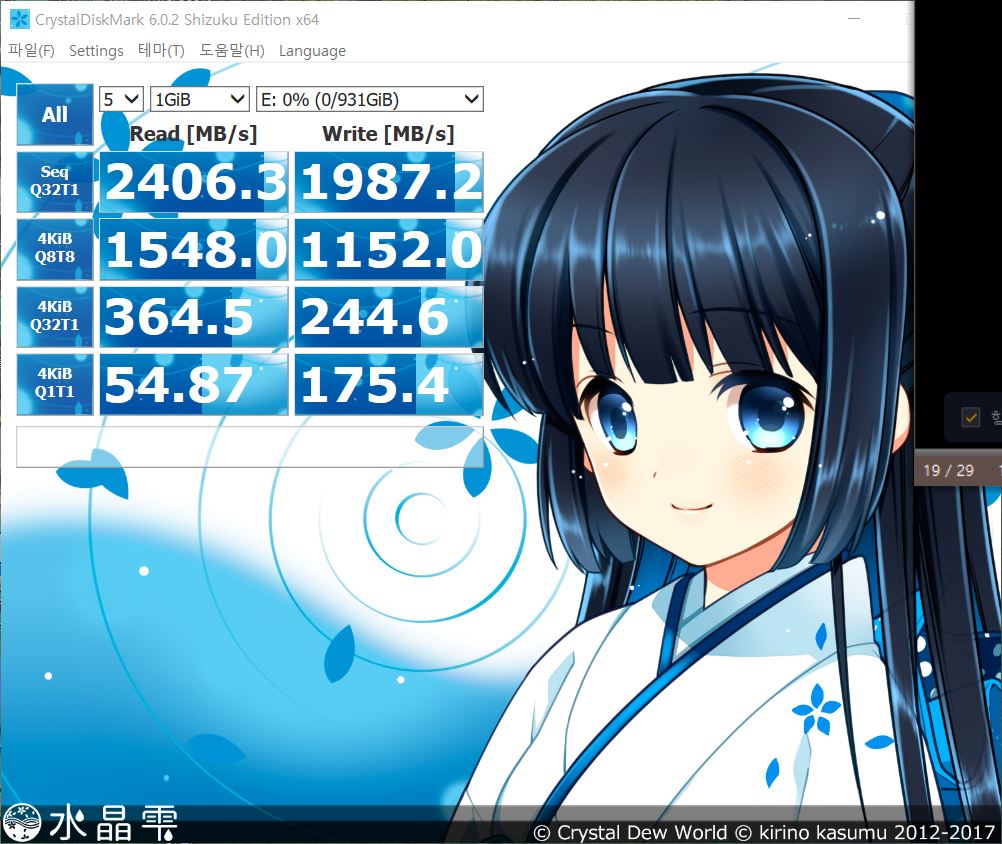The image size is (1002, 844).
Task: Click the CrystalDiskMark app icon in title bar
Action: [x=19, y=19]
